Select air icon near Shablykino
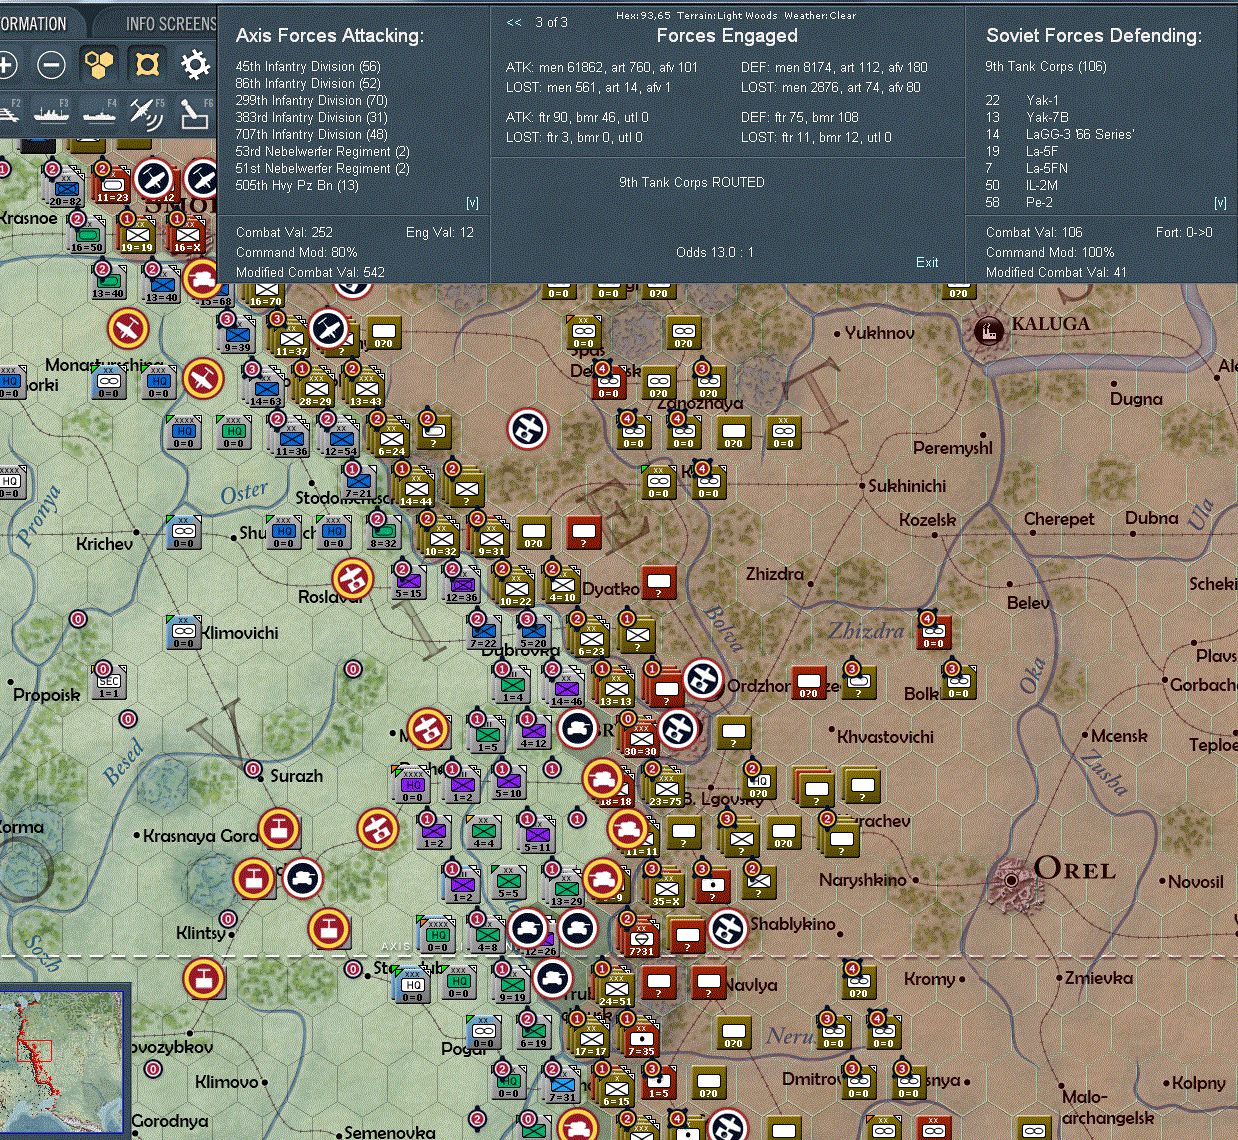 (x=728, y=928)
